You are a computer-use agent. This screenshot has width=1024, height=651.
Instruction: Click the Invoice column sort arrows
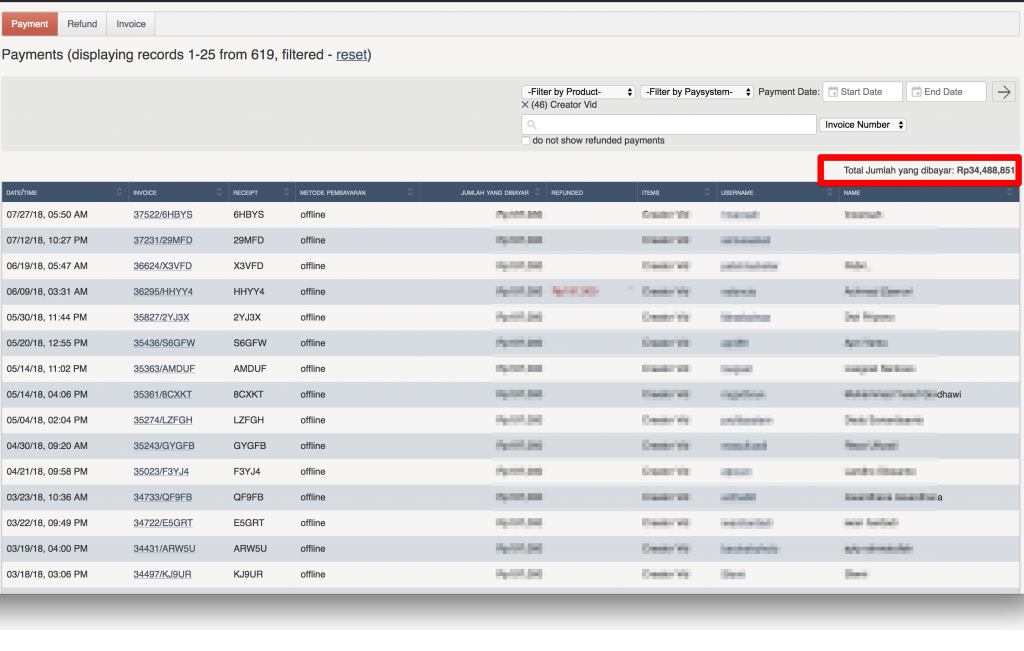(x=219, y=192)
